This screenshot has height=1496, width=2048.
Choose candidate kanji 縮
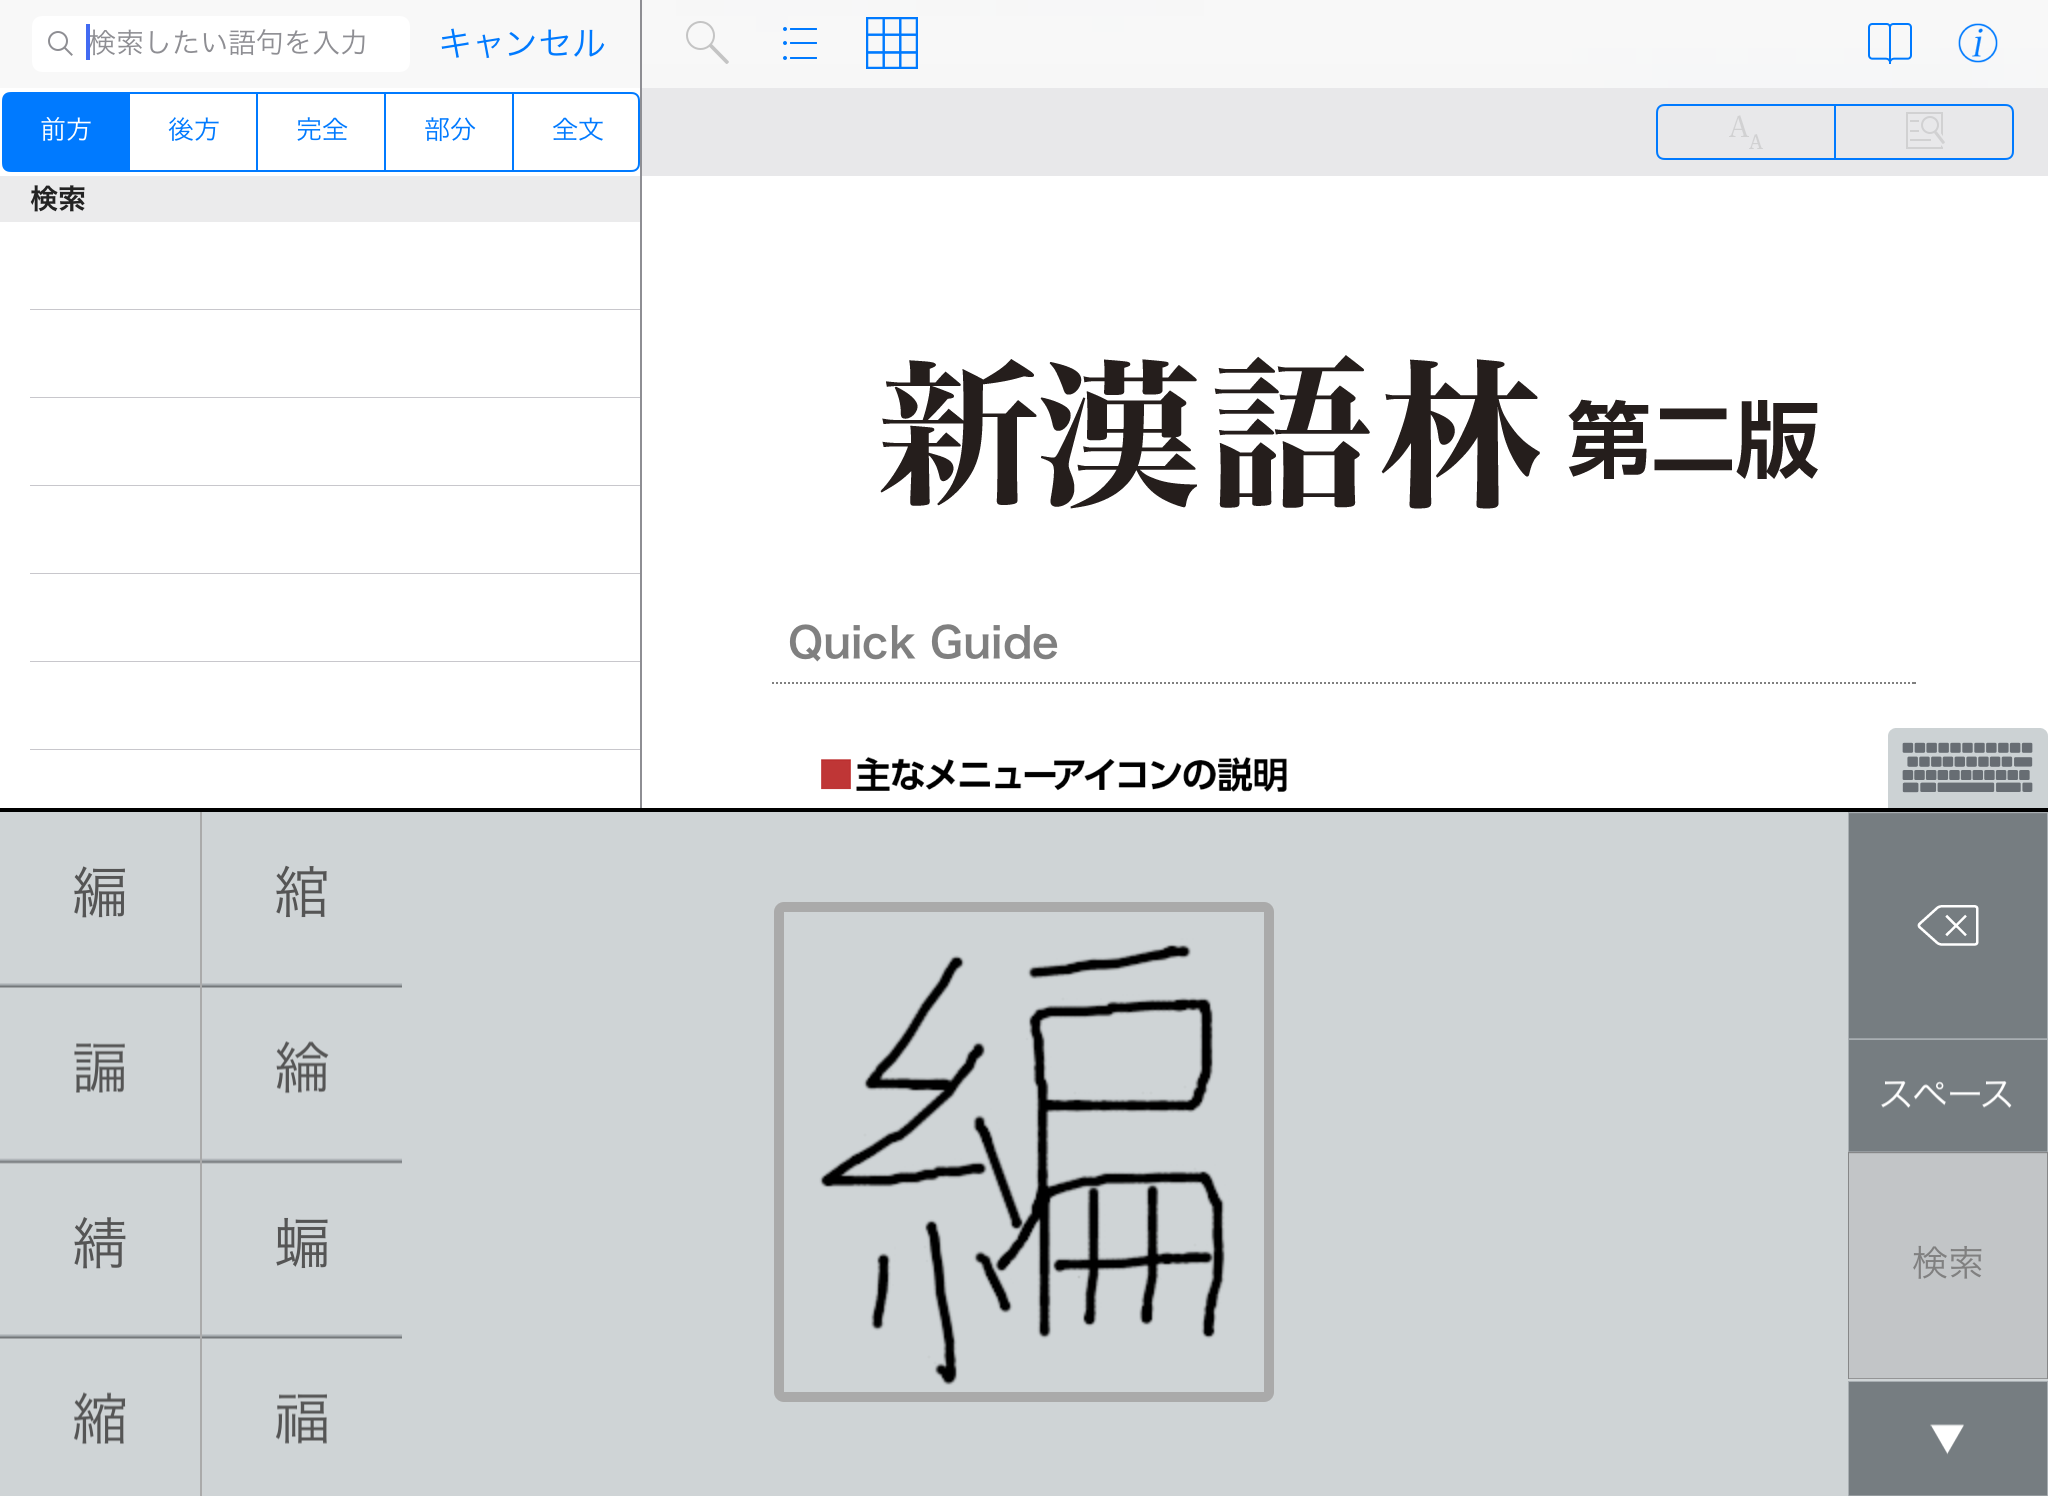(99, 1418)
